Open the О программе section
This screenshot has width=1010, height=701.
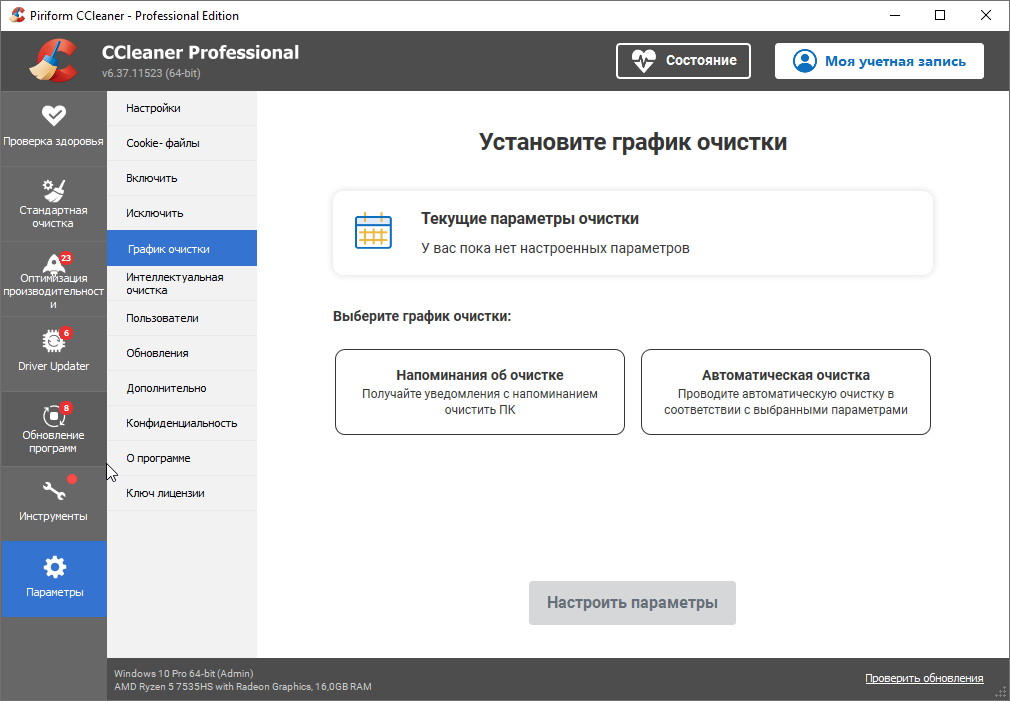(182, 458)
